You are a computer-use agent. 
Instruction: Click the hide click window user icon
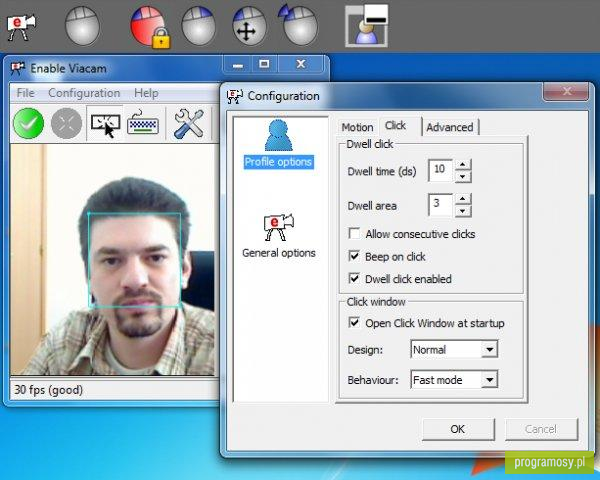coord(367,26)
